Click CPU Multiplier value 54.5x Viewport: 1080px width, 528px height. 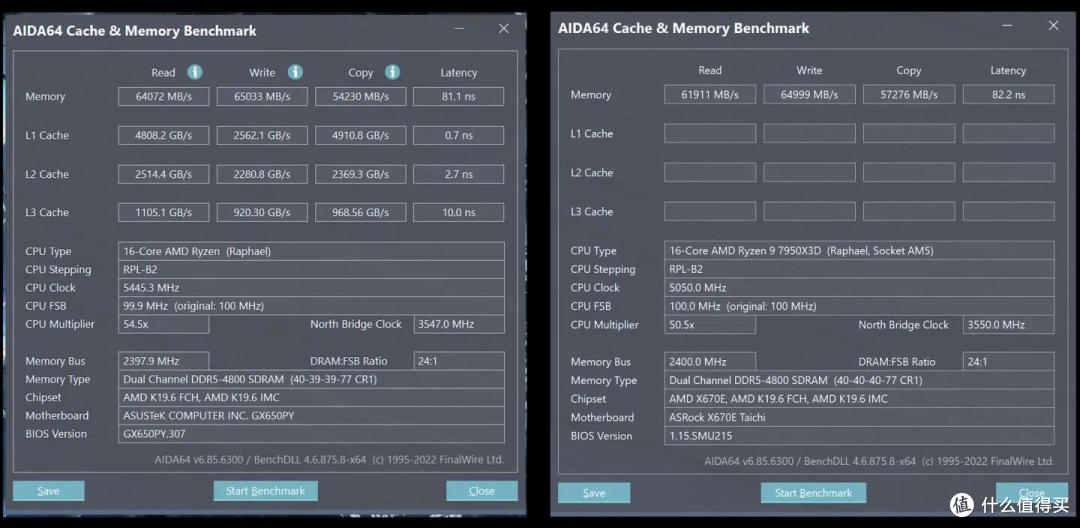coord(164,324)
